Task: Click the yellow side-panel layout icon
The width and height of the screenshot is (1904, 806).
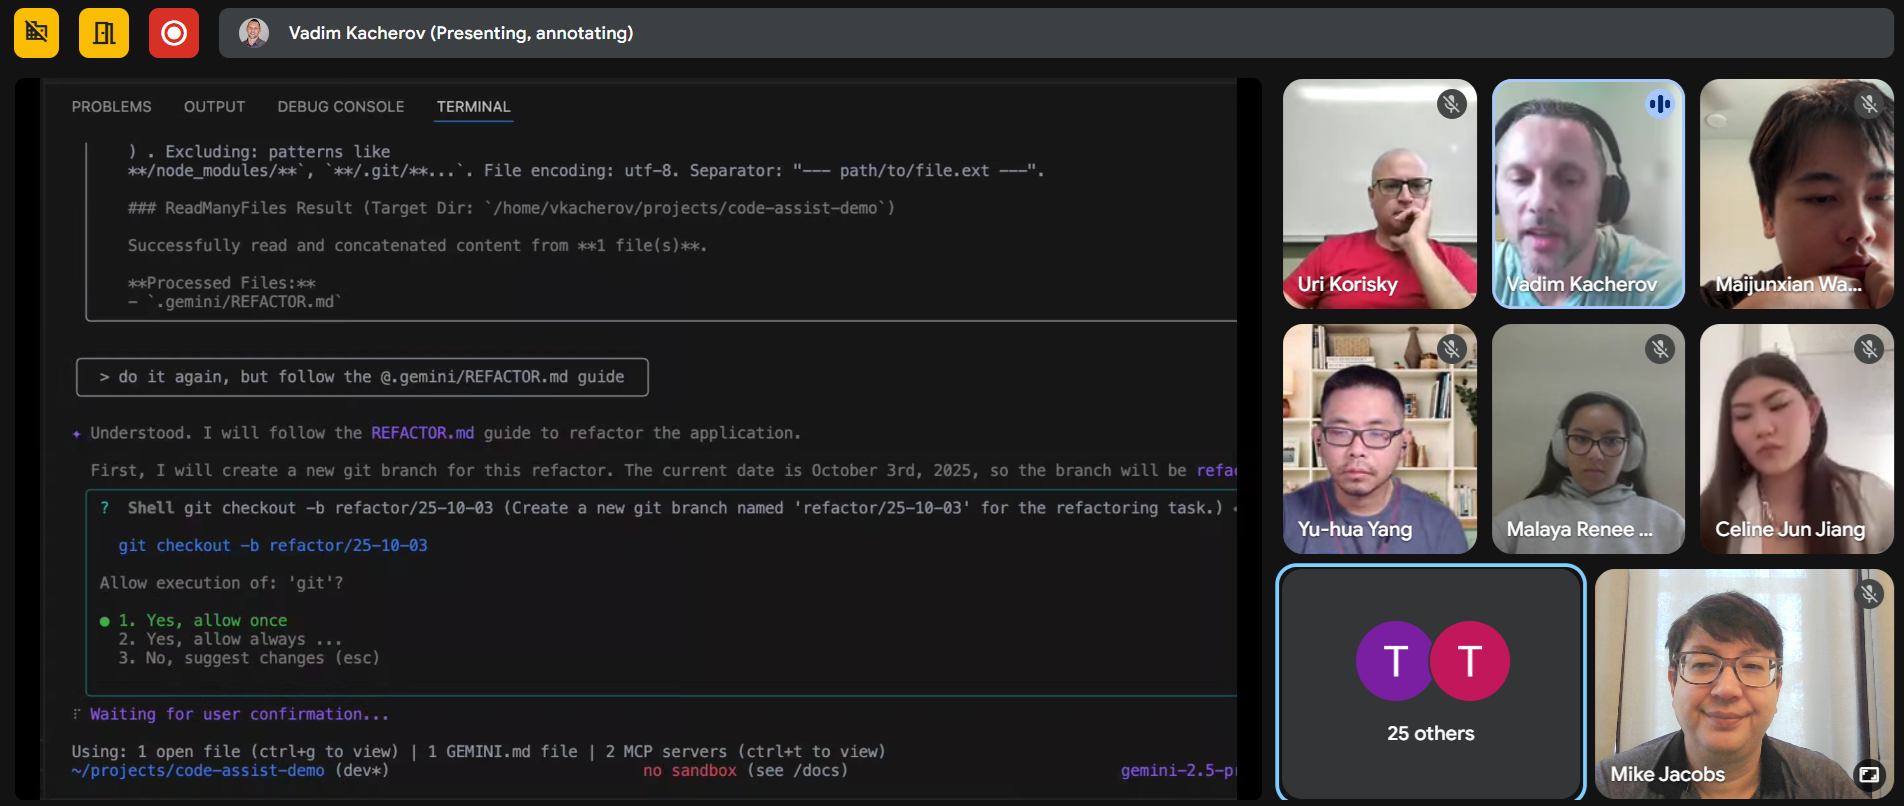Action: (104, 33)
